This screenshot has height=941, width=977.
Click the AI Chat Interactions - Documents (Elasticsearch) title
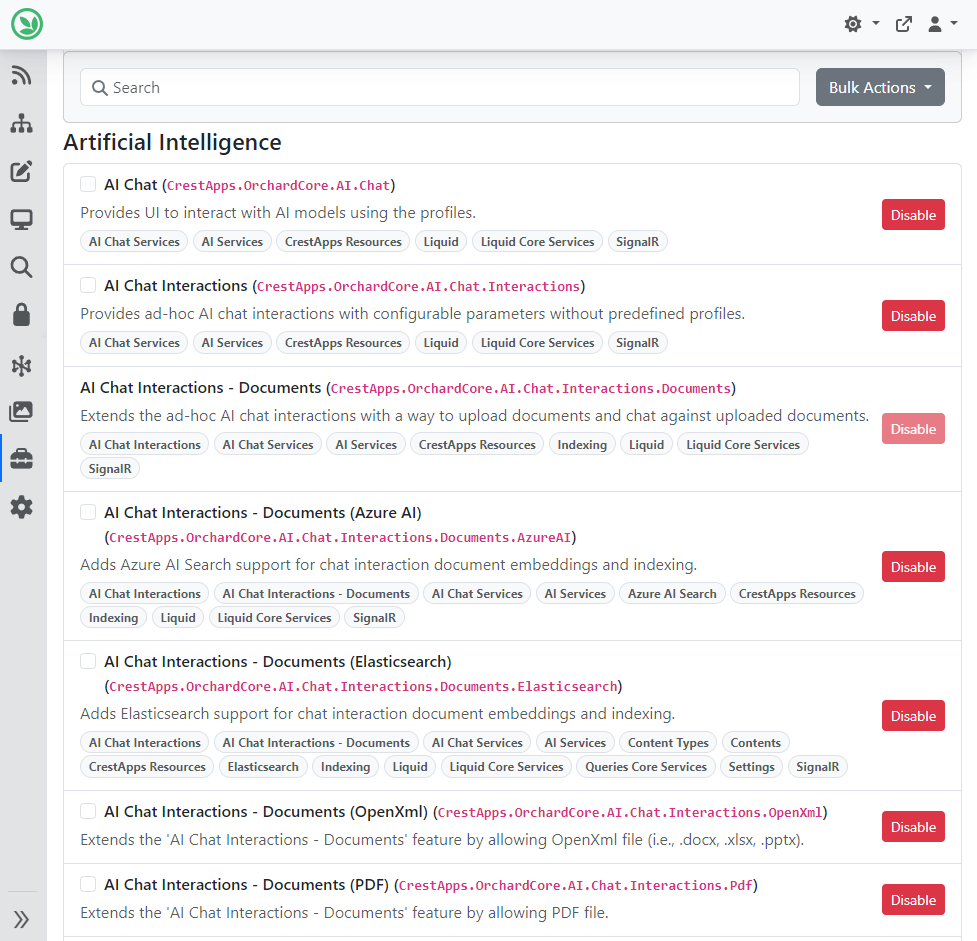[x=278, y=662]
